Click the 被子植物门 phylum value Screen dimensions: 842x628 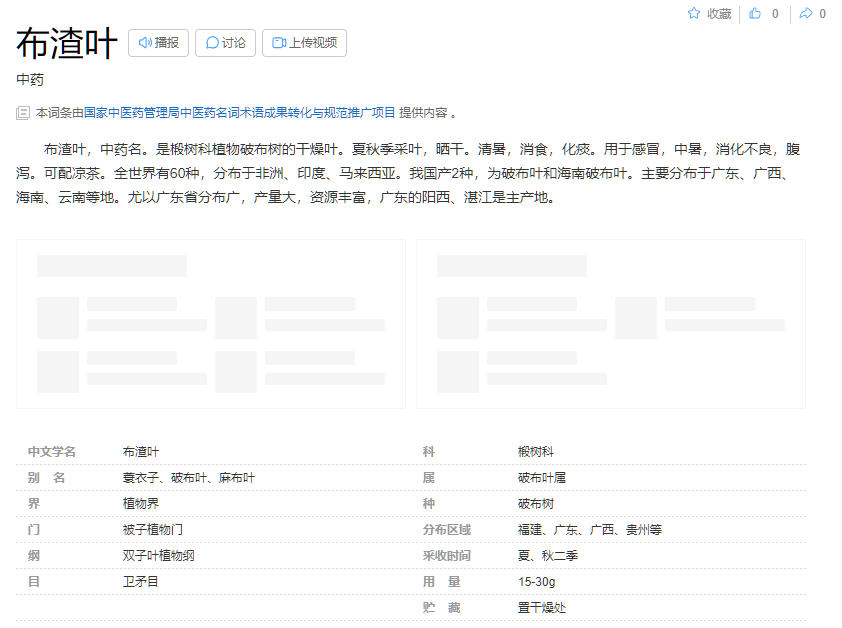153,529
